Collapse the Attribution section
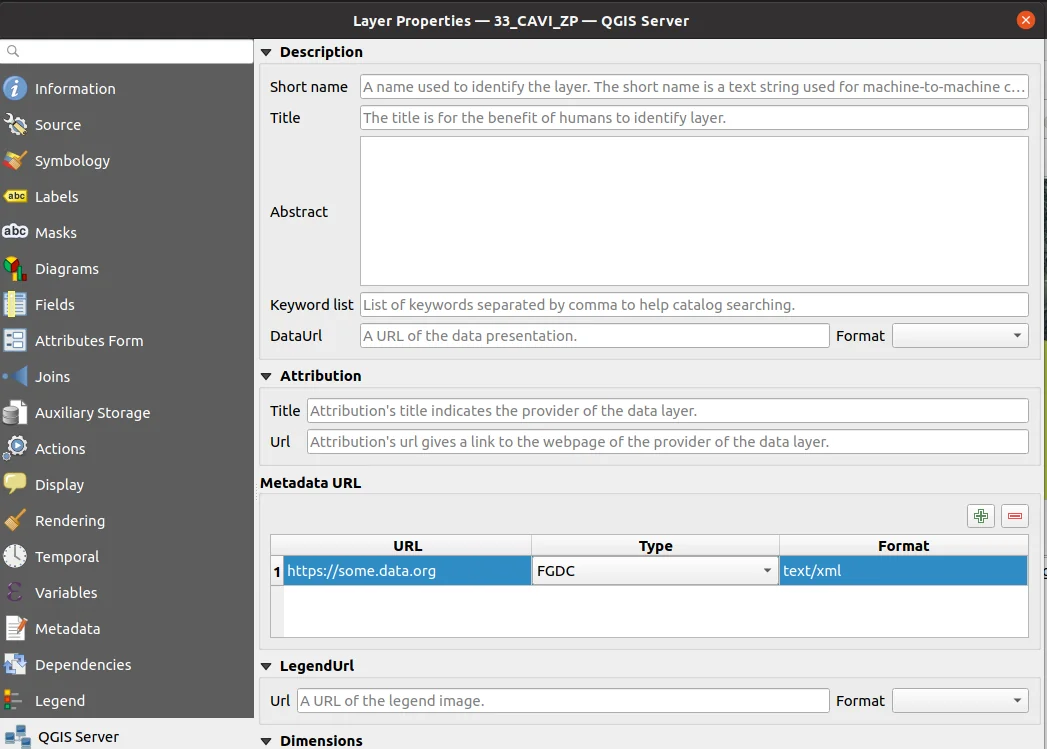 (266, 376)
